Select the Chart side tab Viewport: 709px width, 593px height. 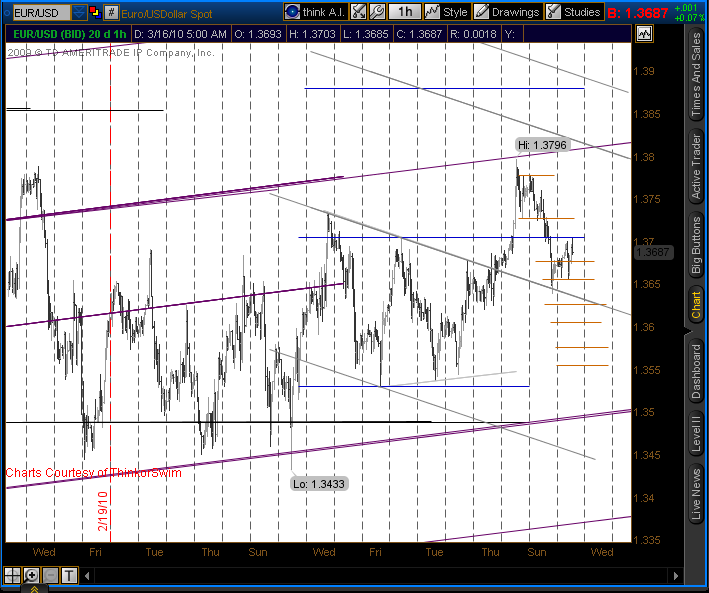coord(696,304)
